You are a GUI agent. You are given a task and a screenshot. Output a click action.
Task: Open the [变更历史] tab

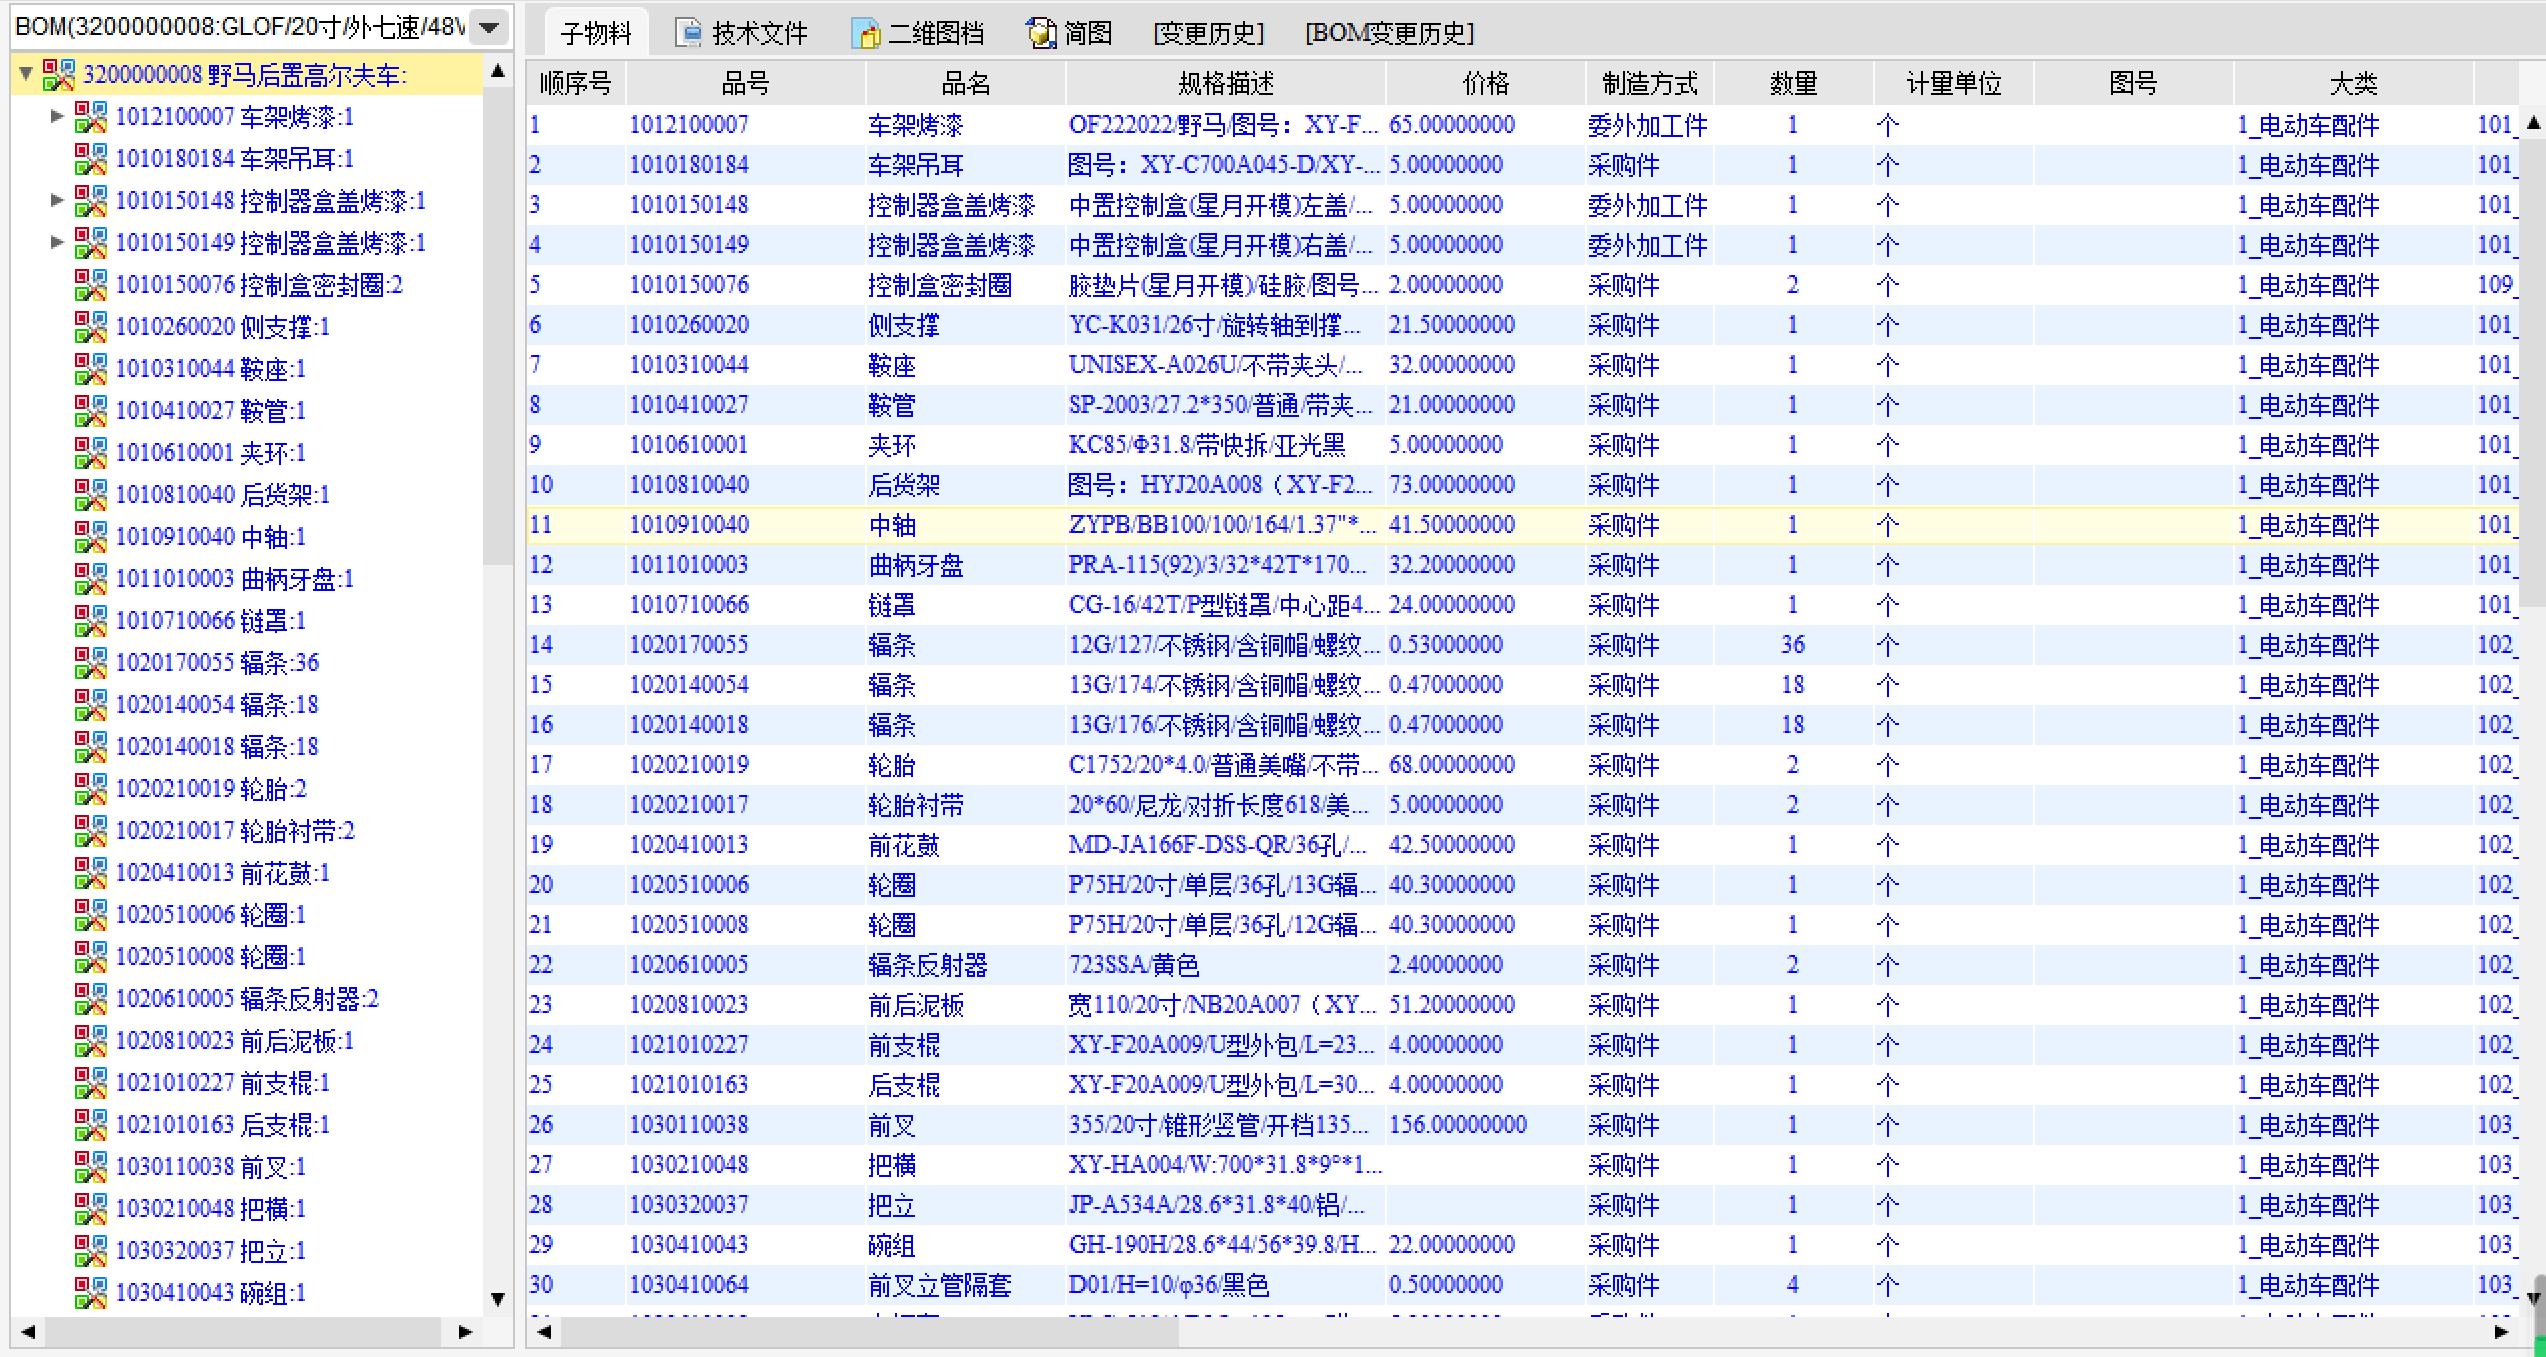point(1208,33)
